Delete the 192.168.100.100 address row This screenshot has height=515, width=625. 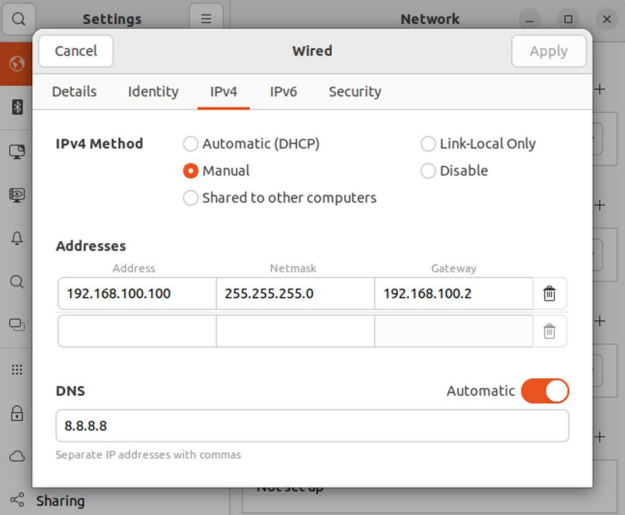(549, 294)
